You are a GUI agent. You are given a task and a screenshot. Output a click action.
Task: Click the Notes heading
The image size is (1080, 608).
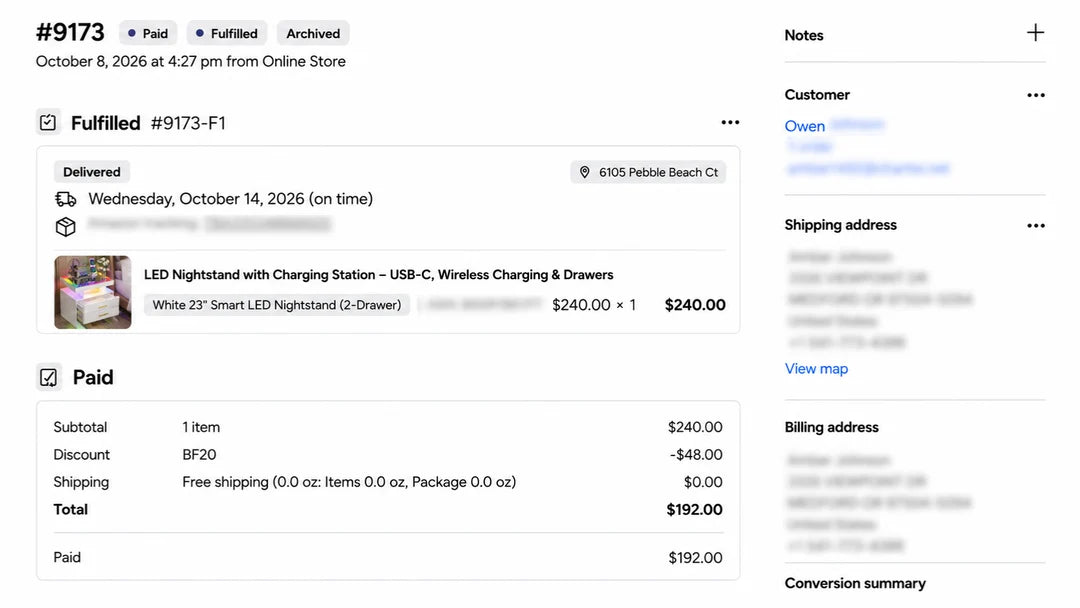pyautogui.click(x=804, y=35)
